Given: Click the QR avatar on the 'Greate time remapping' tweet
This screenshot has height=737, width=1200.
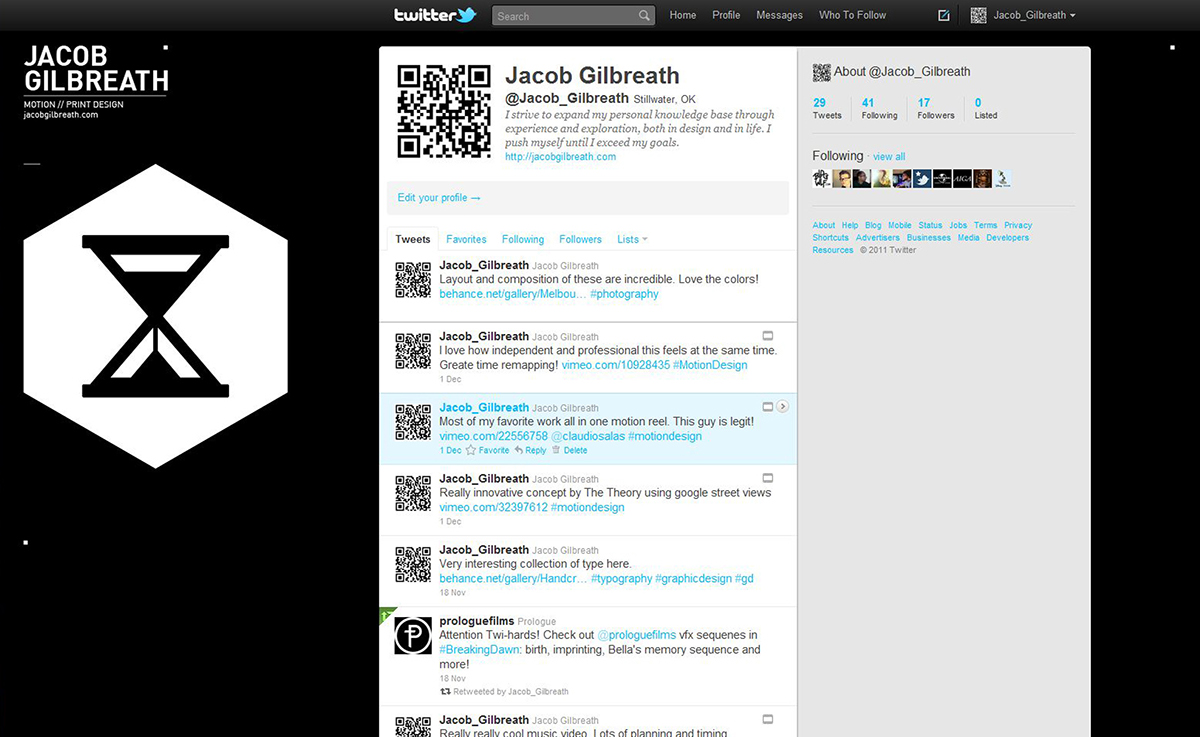Looking at the screenshot, I should tap(413, 350).
